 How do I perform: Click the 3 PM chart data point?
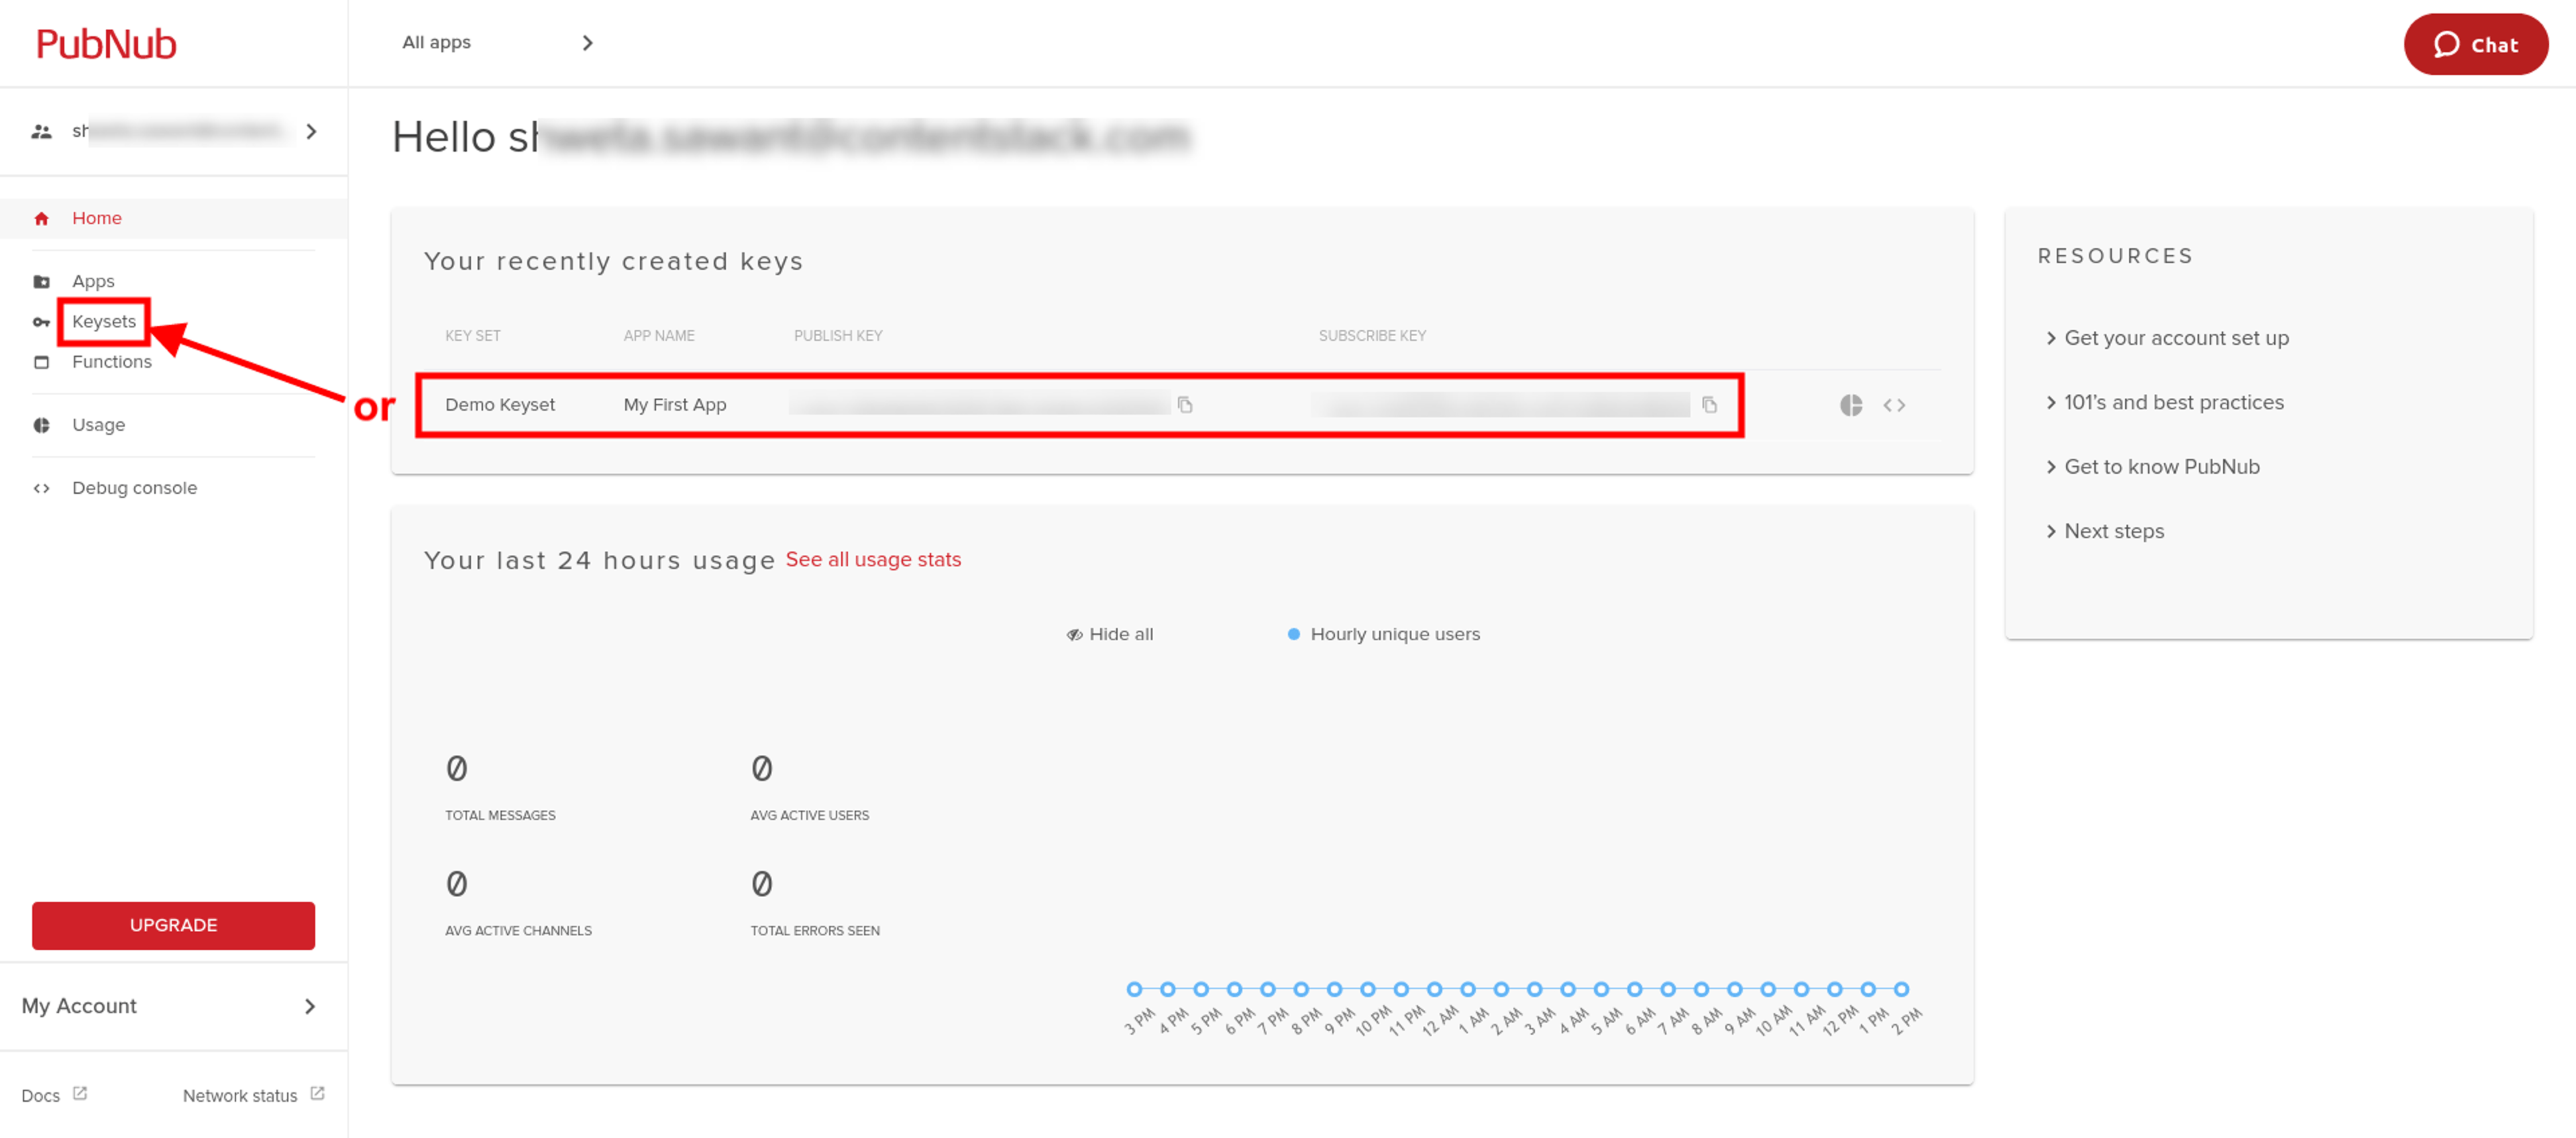coord(1134,989)
